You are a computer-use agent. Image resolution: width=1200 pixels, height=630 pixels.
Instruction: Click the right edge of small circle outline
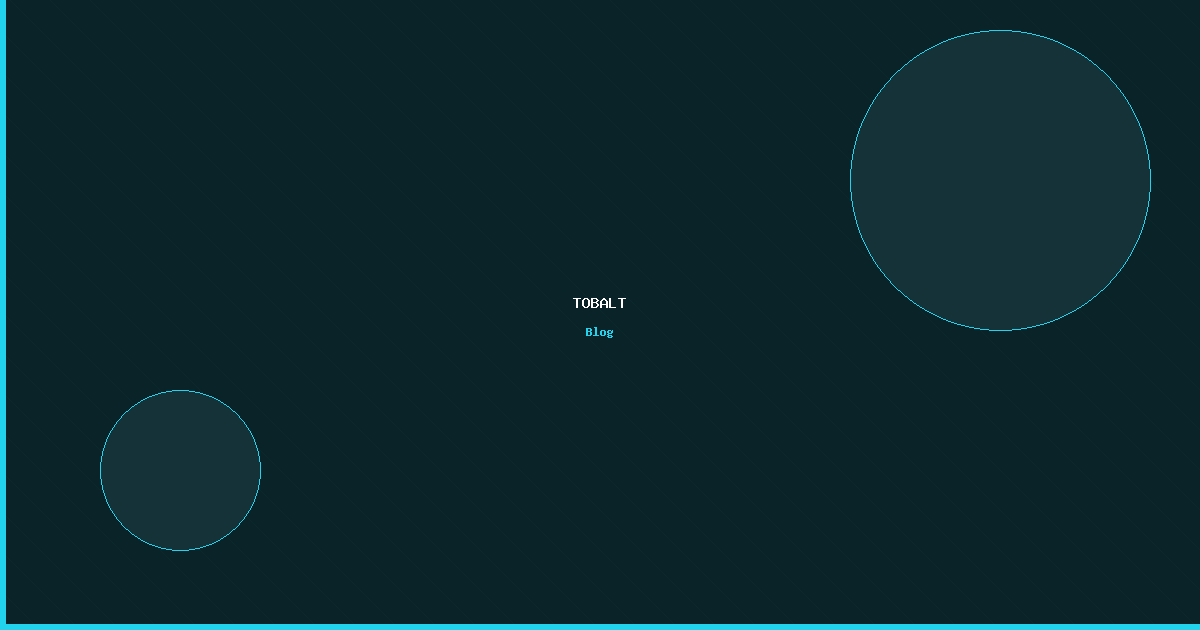click(x=260, y=470)
